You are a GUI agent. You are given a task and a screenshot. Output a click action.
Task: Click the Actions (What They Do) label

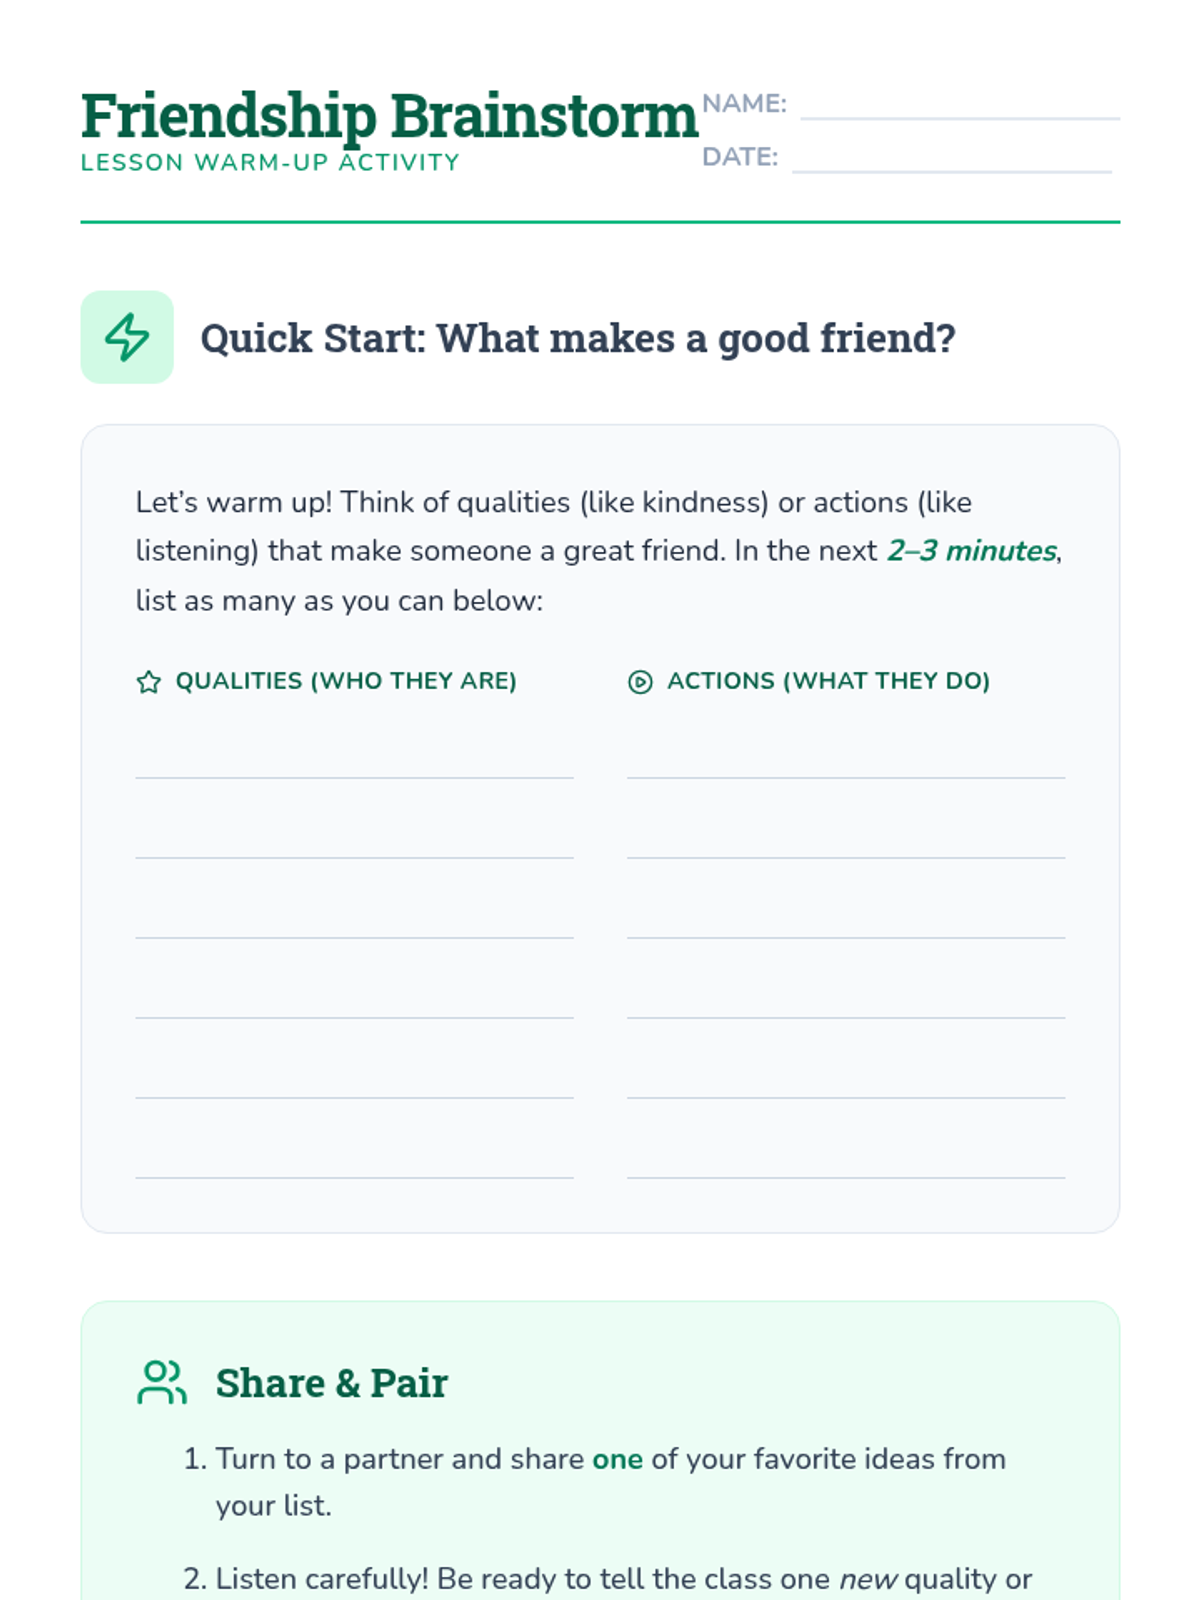tap(828, 681)
